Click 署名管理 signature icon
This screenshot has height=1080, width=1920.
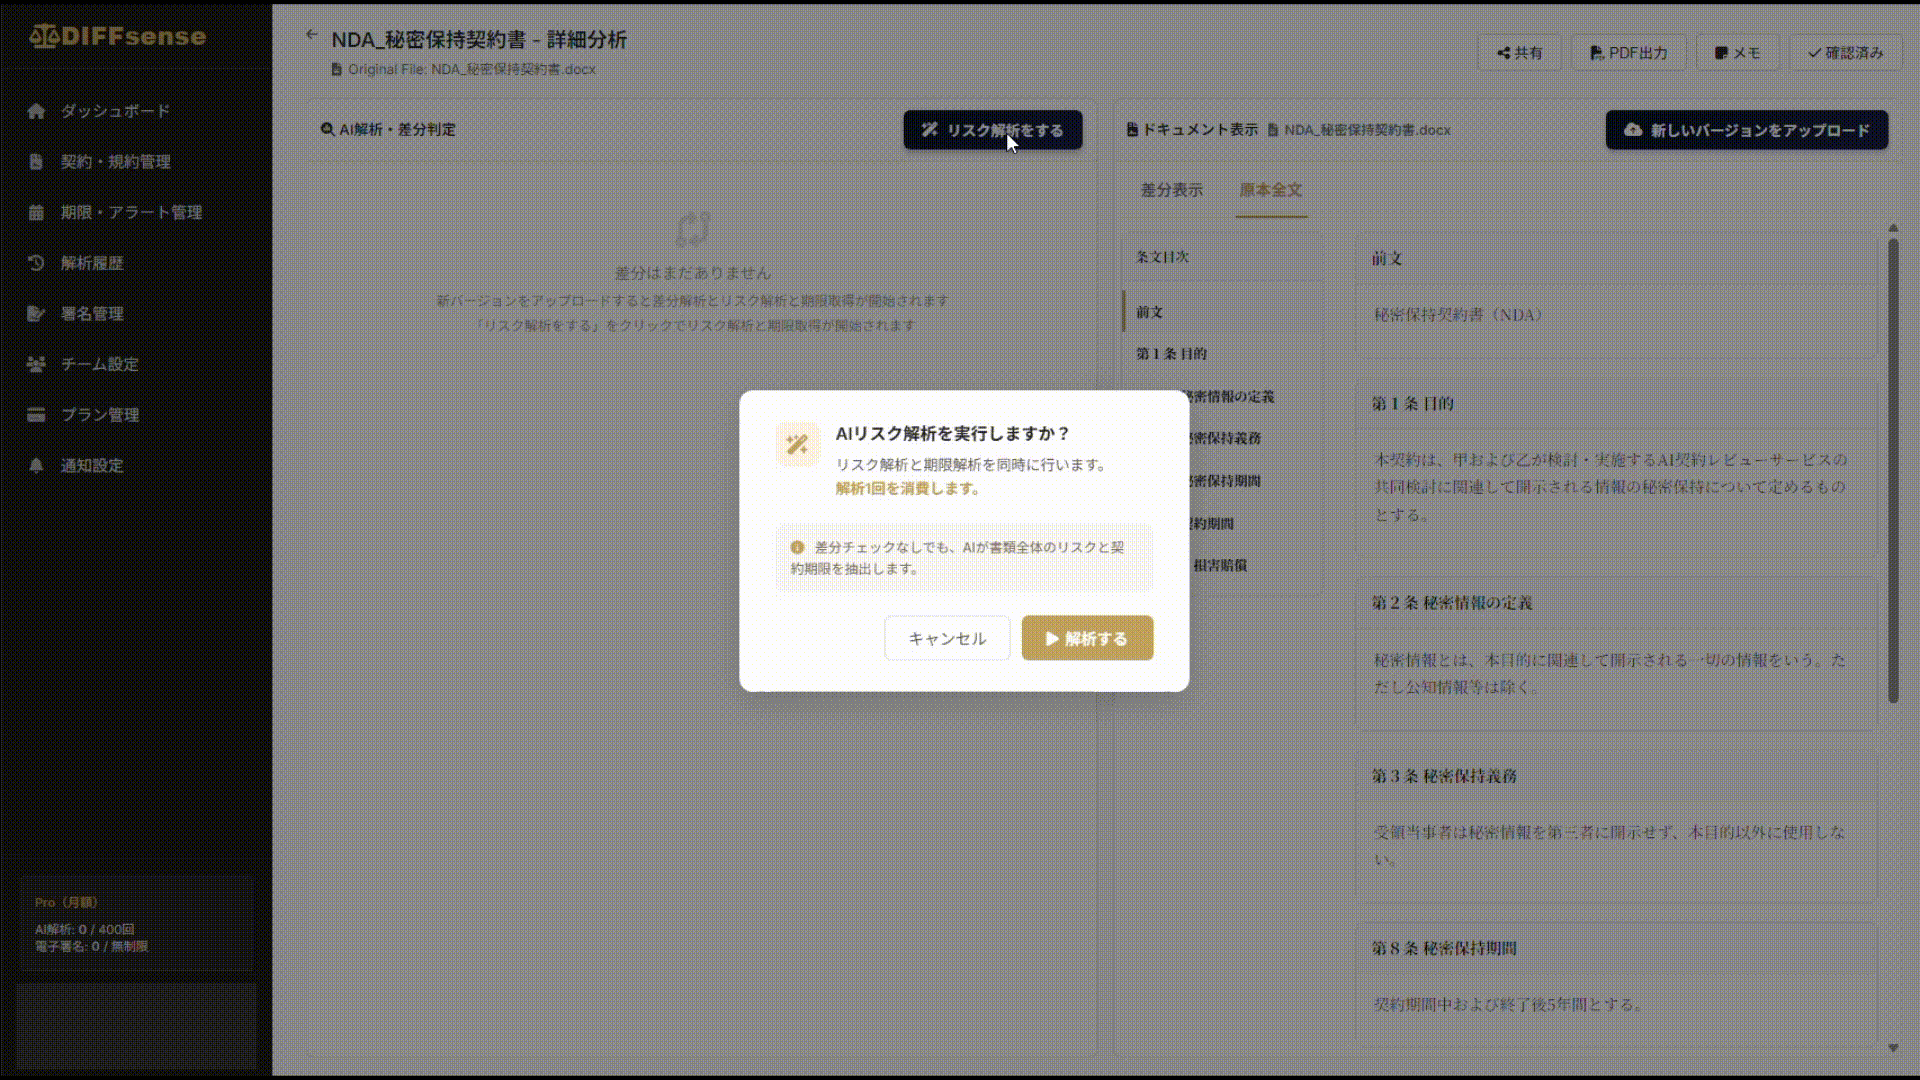tap(37, 314)
